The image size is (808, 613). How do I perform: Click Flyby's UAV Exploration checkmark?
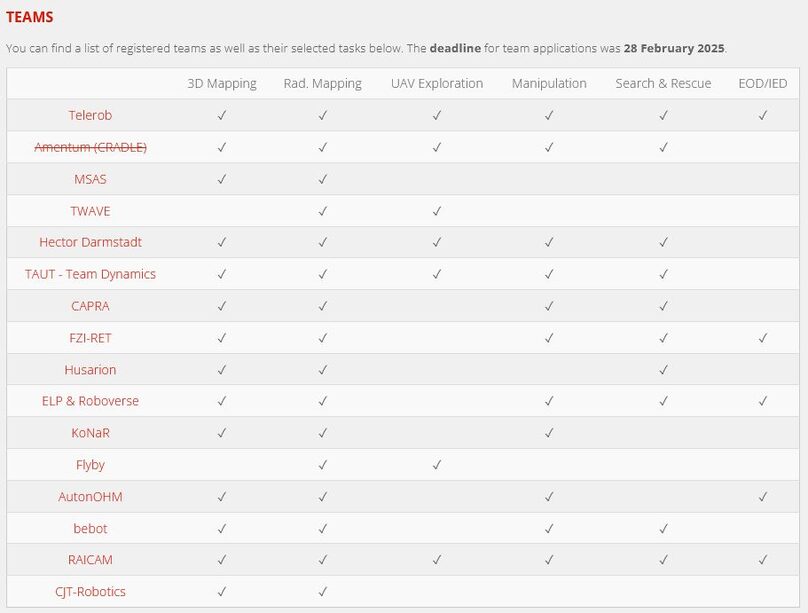tap(436, 465)
